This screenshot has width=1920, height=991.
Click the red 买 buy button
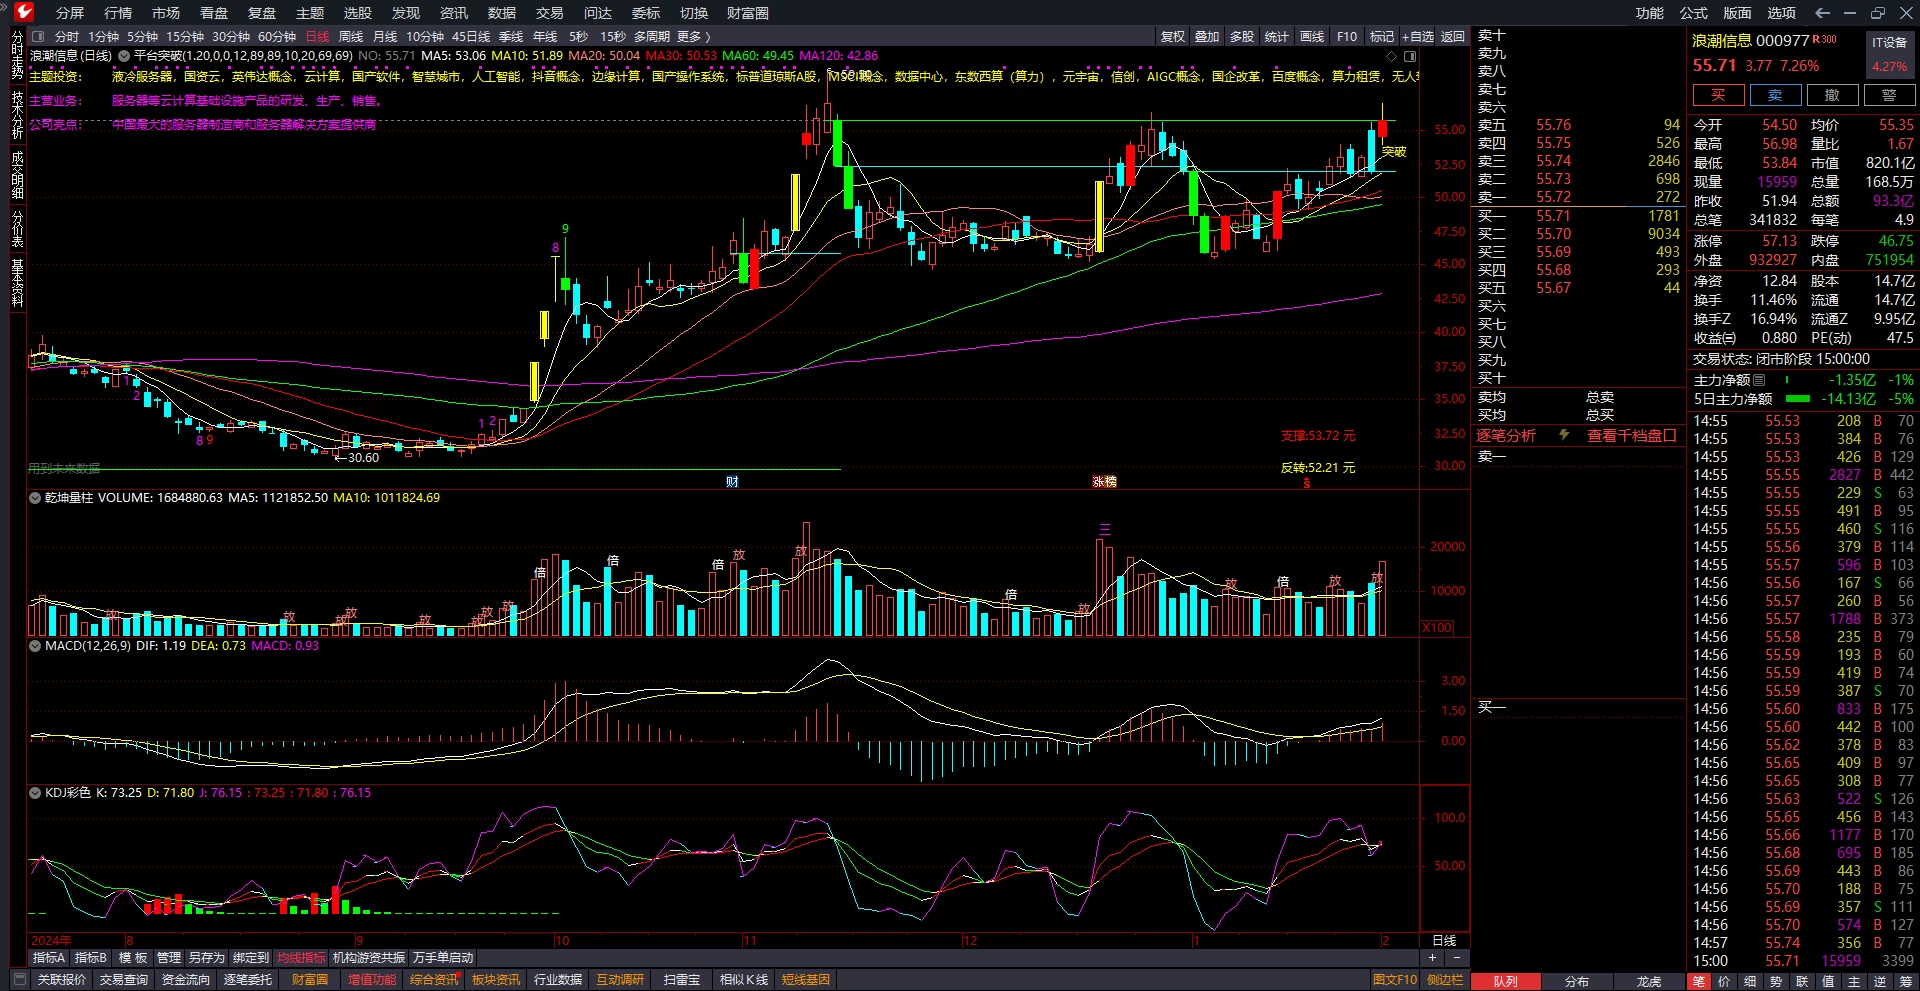[x=1718, y=95]
